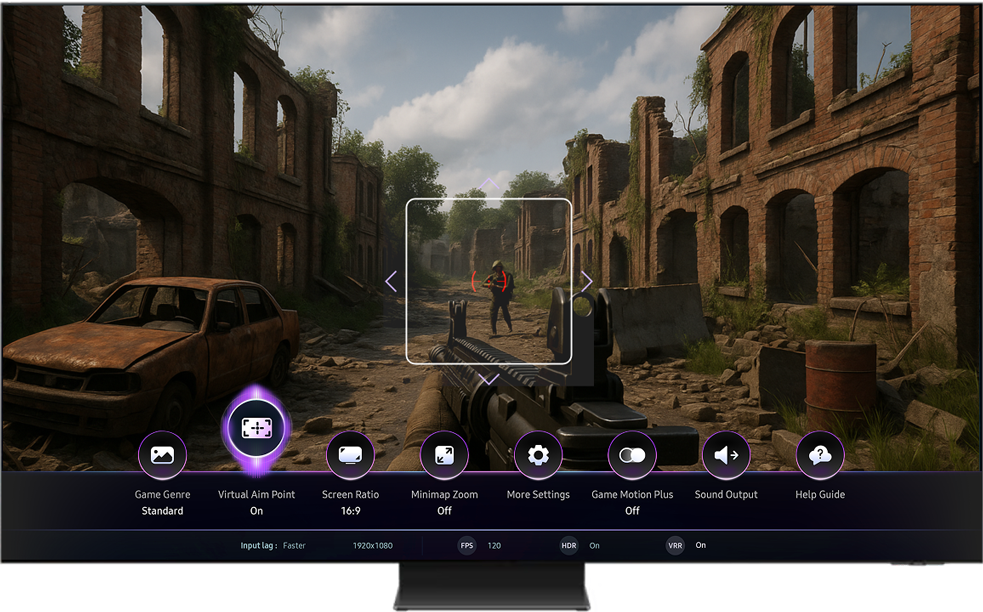Click the left chevron to change aim point style

[390, 281]
